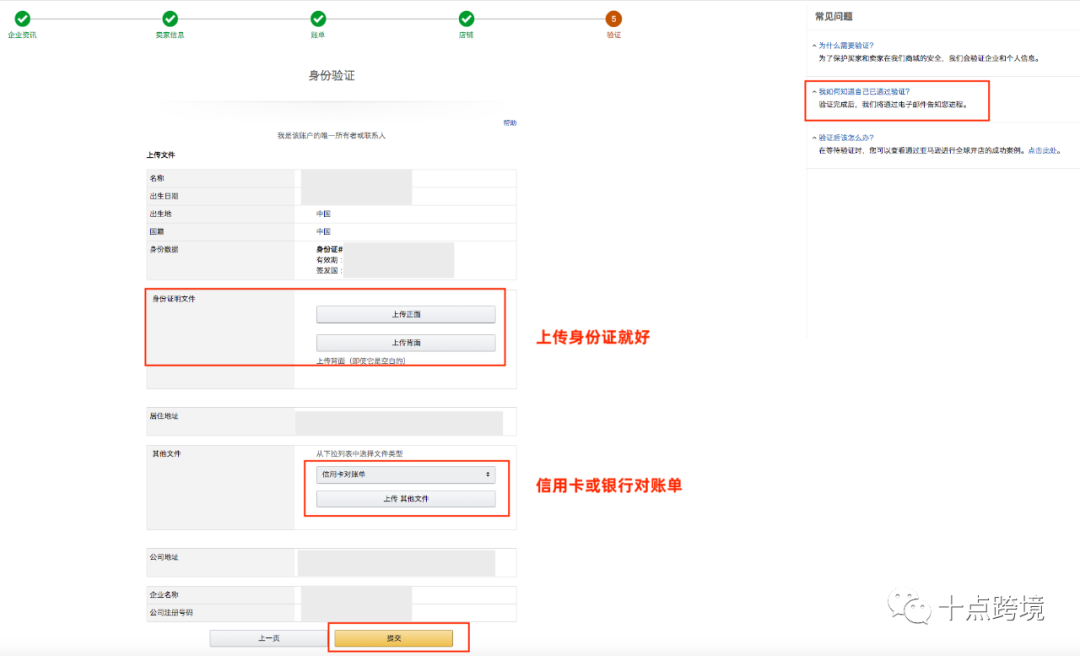
Task: Click the answer text 验证完成后，我们将通过电子邮件…
Action: point(893,105)
